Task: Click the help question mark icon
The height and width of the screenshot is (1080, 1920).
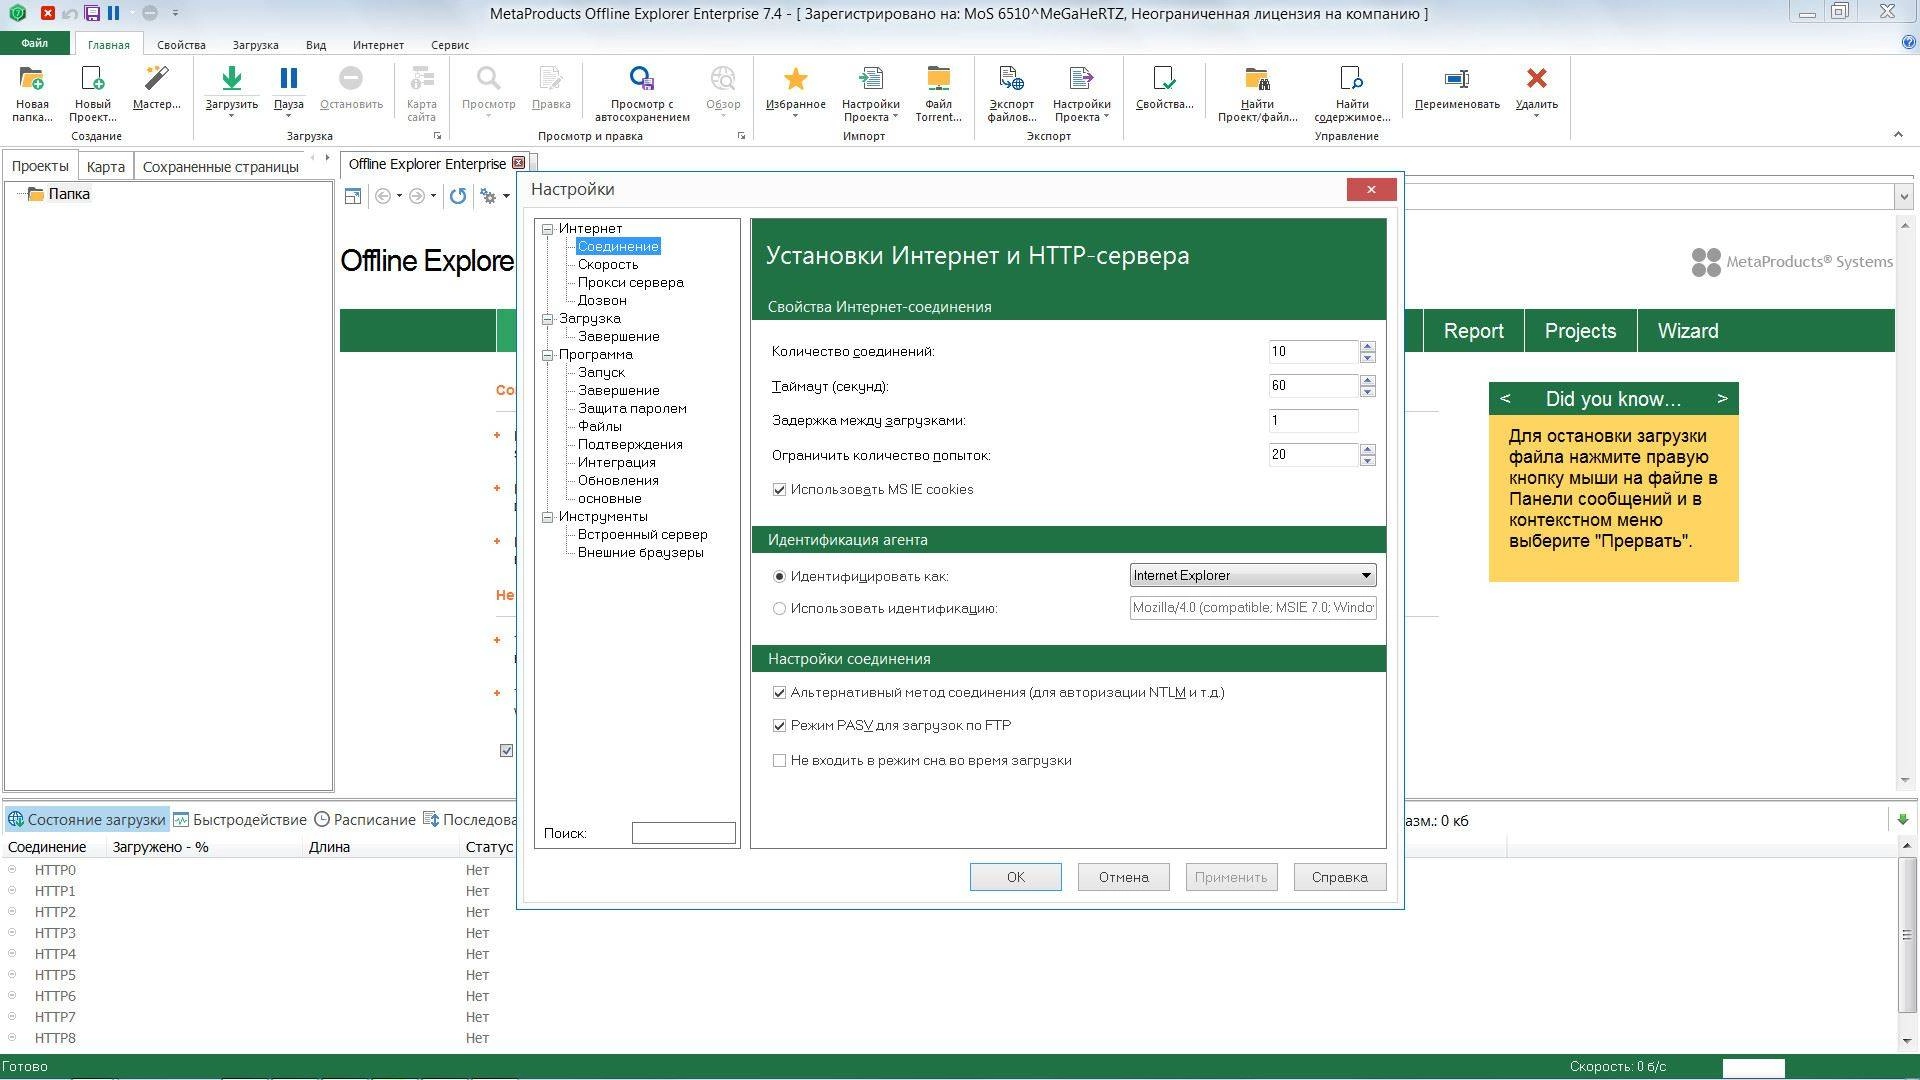Action: (x=1908, y=43)
